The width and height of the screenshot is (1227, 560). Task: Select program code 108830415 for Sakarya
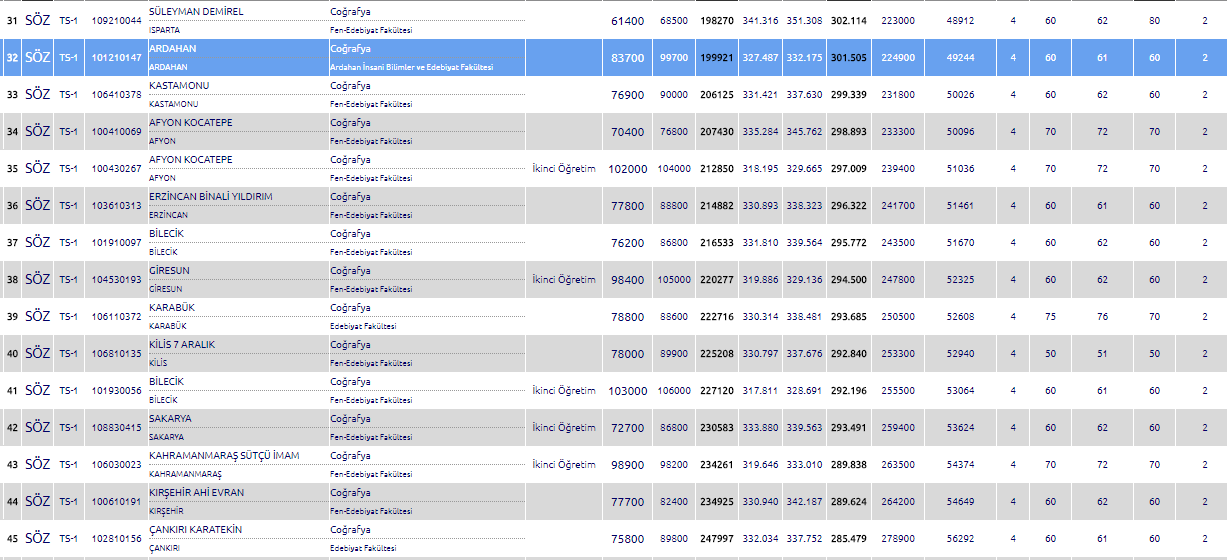tap(116, 428)
